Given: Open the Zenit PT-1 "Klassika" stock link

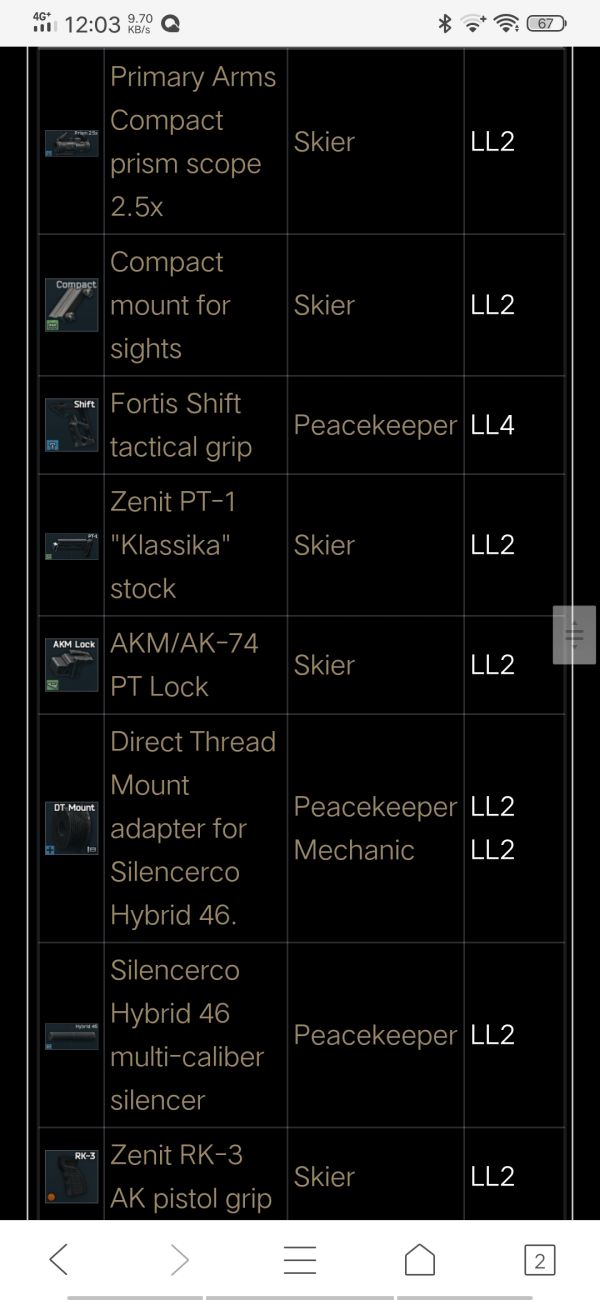Looking at the screenshot, I should coord(172,545).
